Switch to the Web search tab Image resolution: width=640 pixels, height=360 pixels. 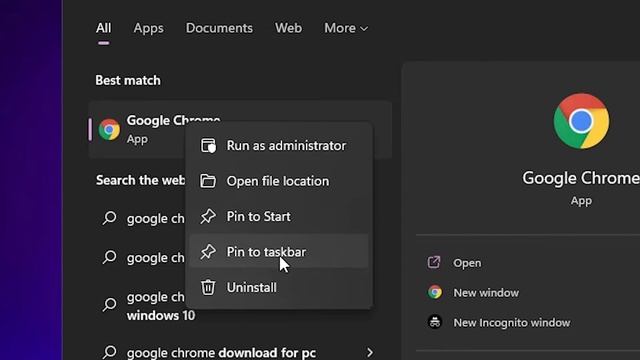point(288,28)
